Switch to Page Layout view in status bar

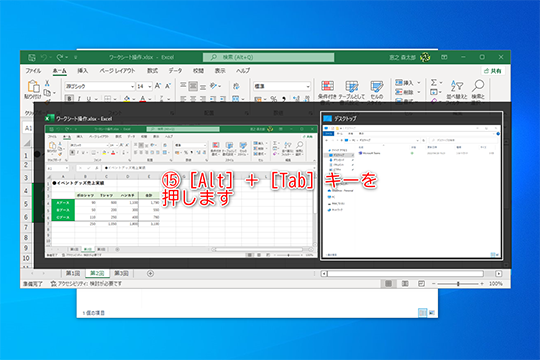coord(405,284)
